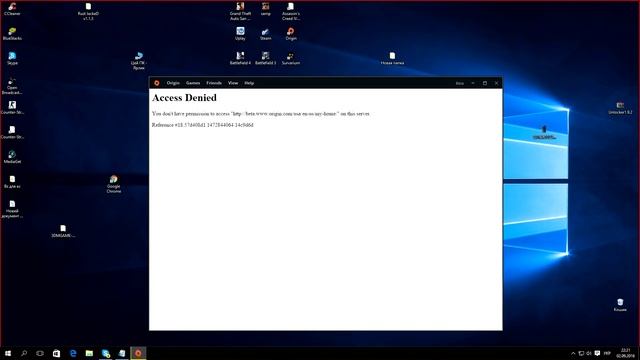Select the "Новый документ" file on the desktop
The height and width of the screenshot is (360, 640).
12,209
